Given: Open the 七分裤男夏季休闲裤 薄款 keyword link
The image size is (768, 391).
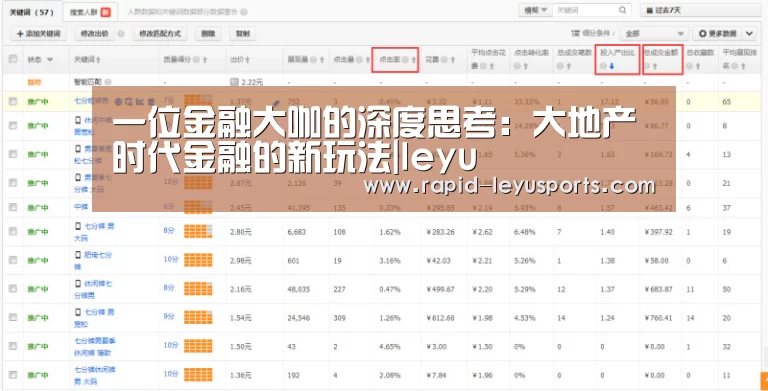Looking at the screenshot, I should [x=95, y=346].
